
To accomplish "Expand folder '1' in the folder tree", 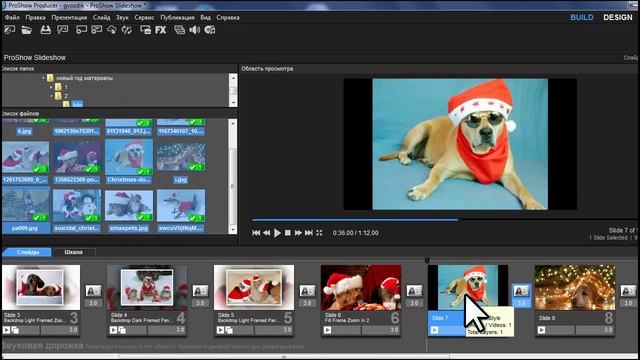I will click(x=51, y=87).
